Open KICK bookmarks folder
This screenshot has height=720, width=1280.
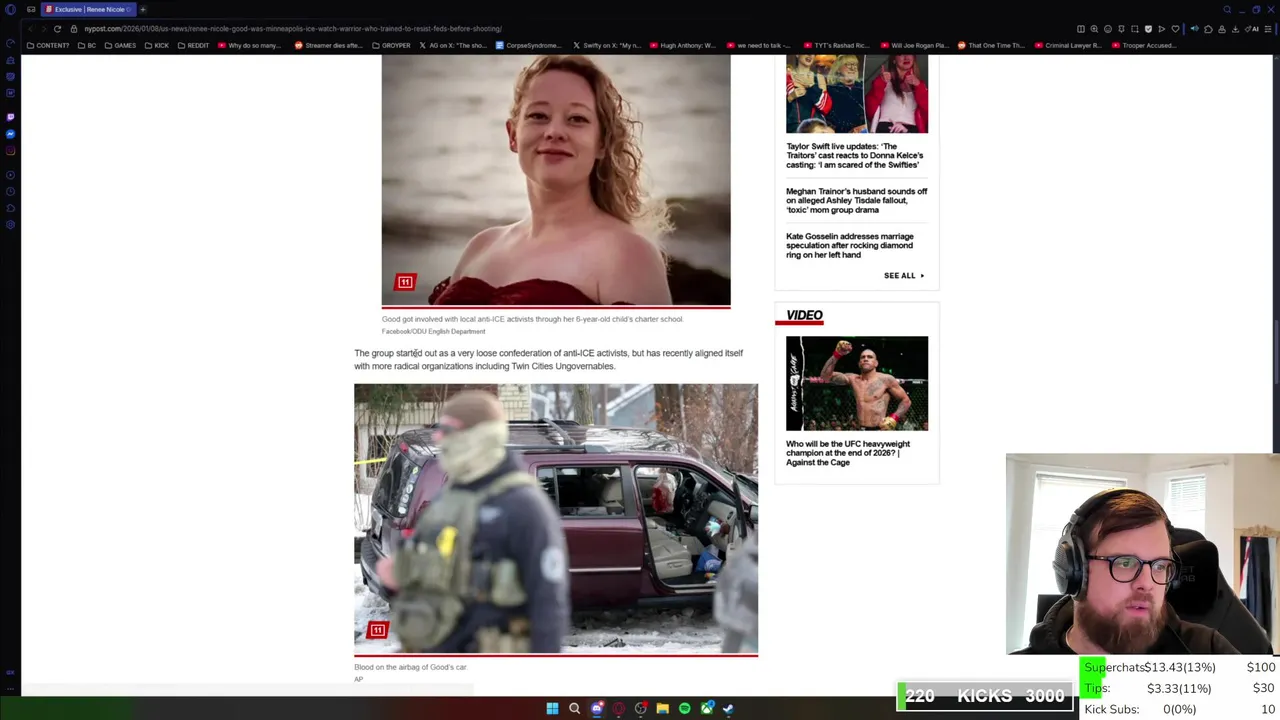coord(157,45)
